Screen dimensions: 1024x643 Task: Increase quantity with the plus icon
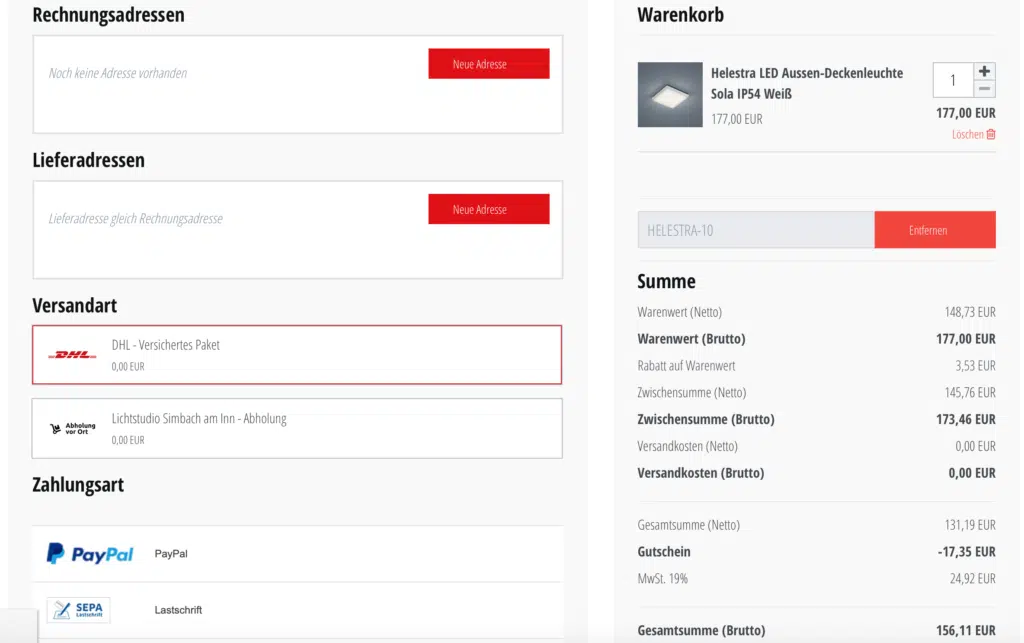(984, 71)
